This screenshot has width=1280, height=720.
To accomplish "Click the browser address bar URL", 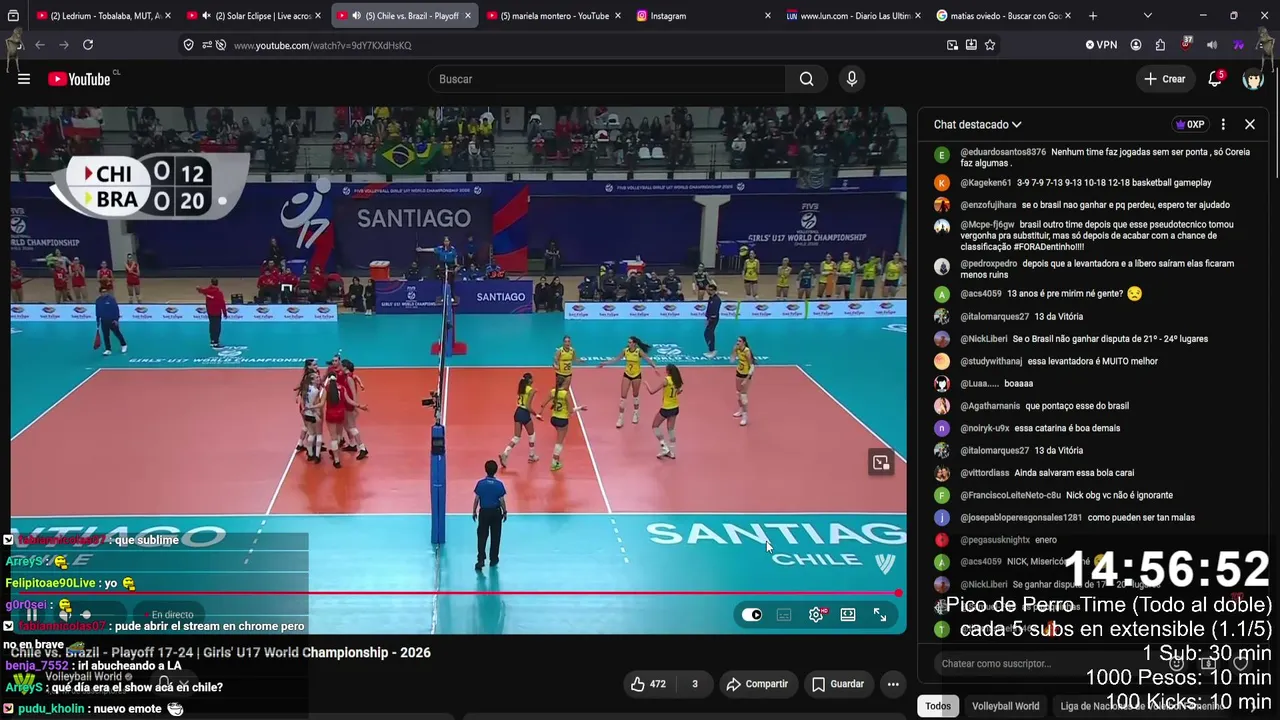I will click(323, 45).
